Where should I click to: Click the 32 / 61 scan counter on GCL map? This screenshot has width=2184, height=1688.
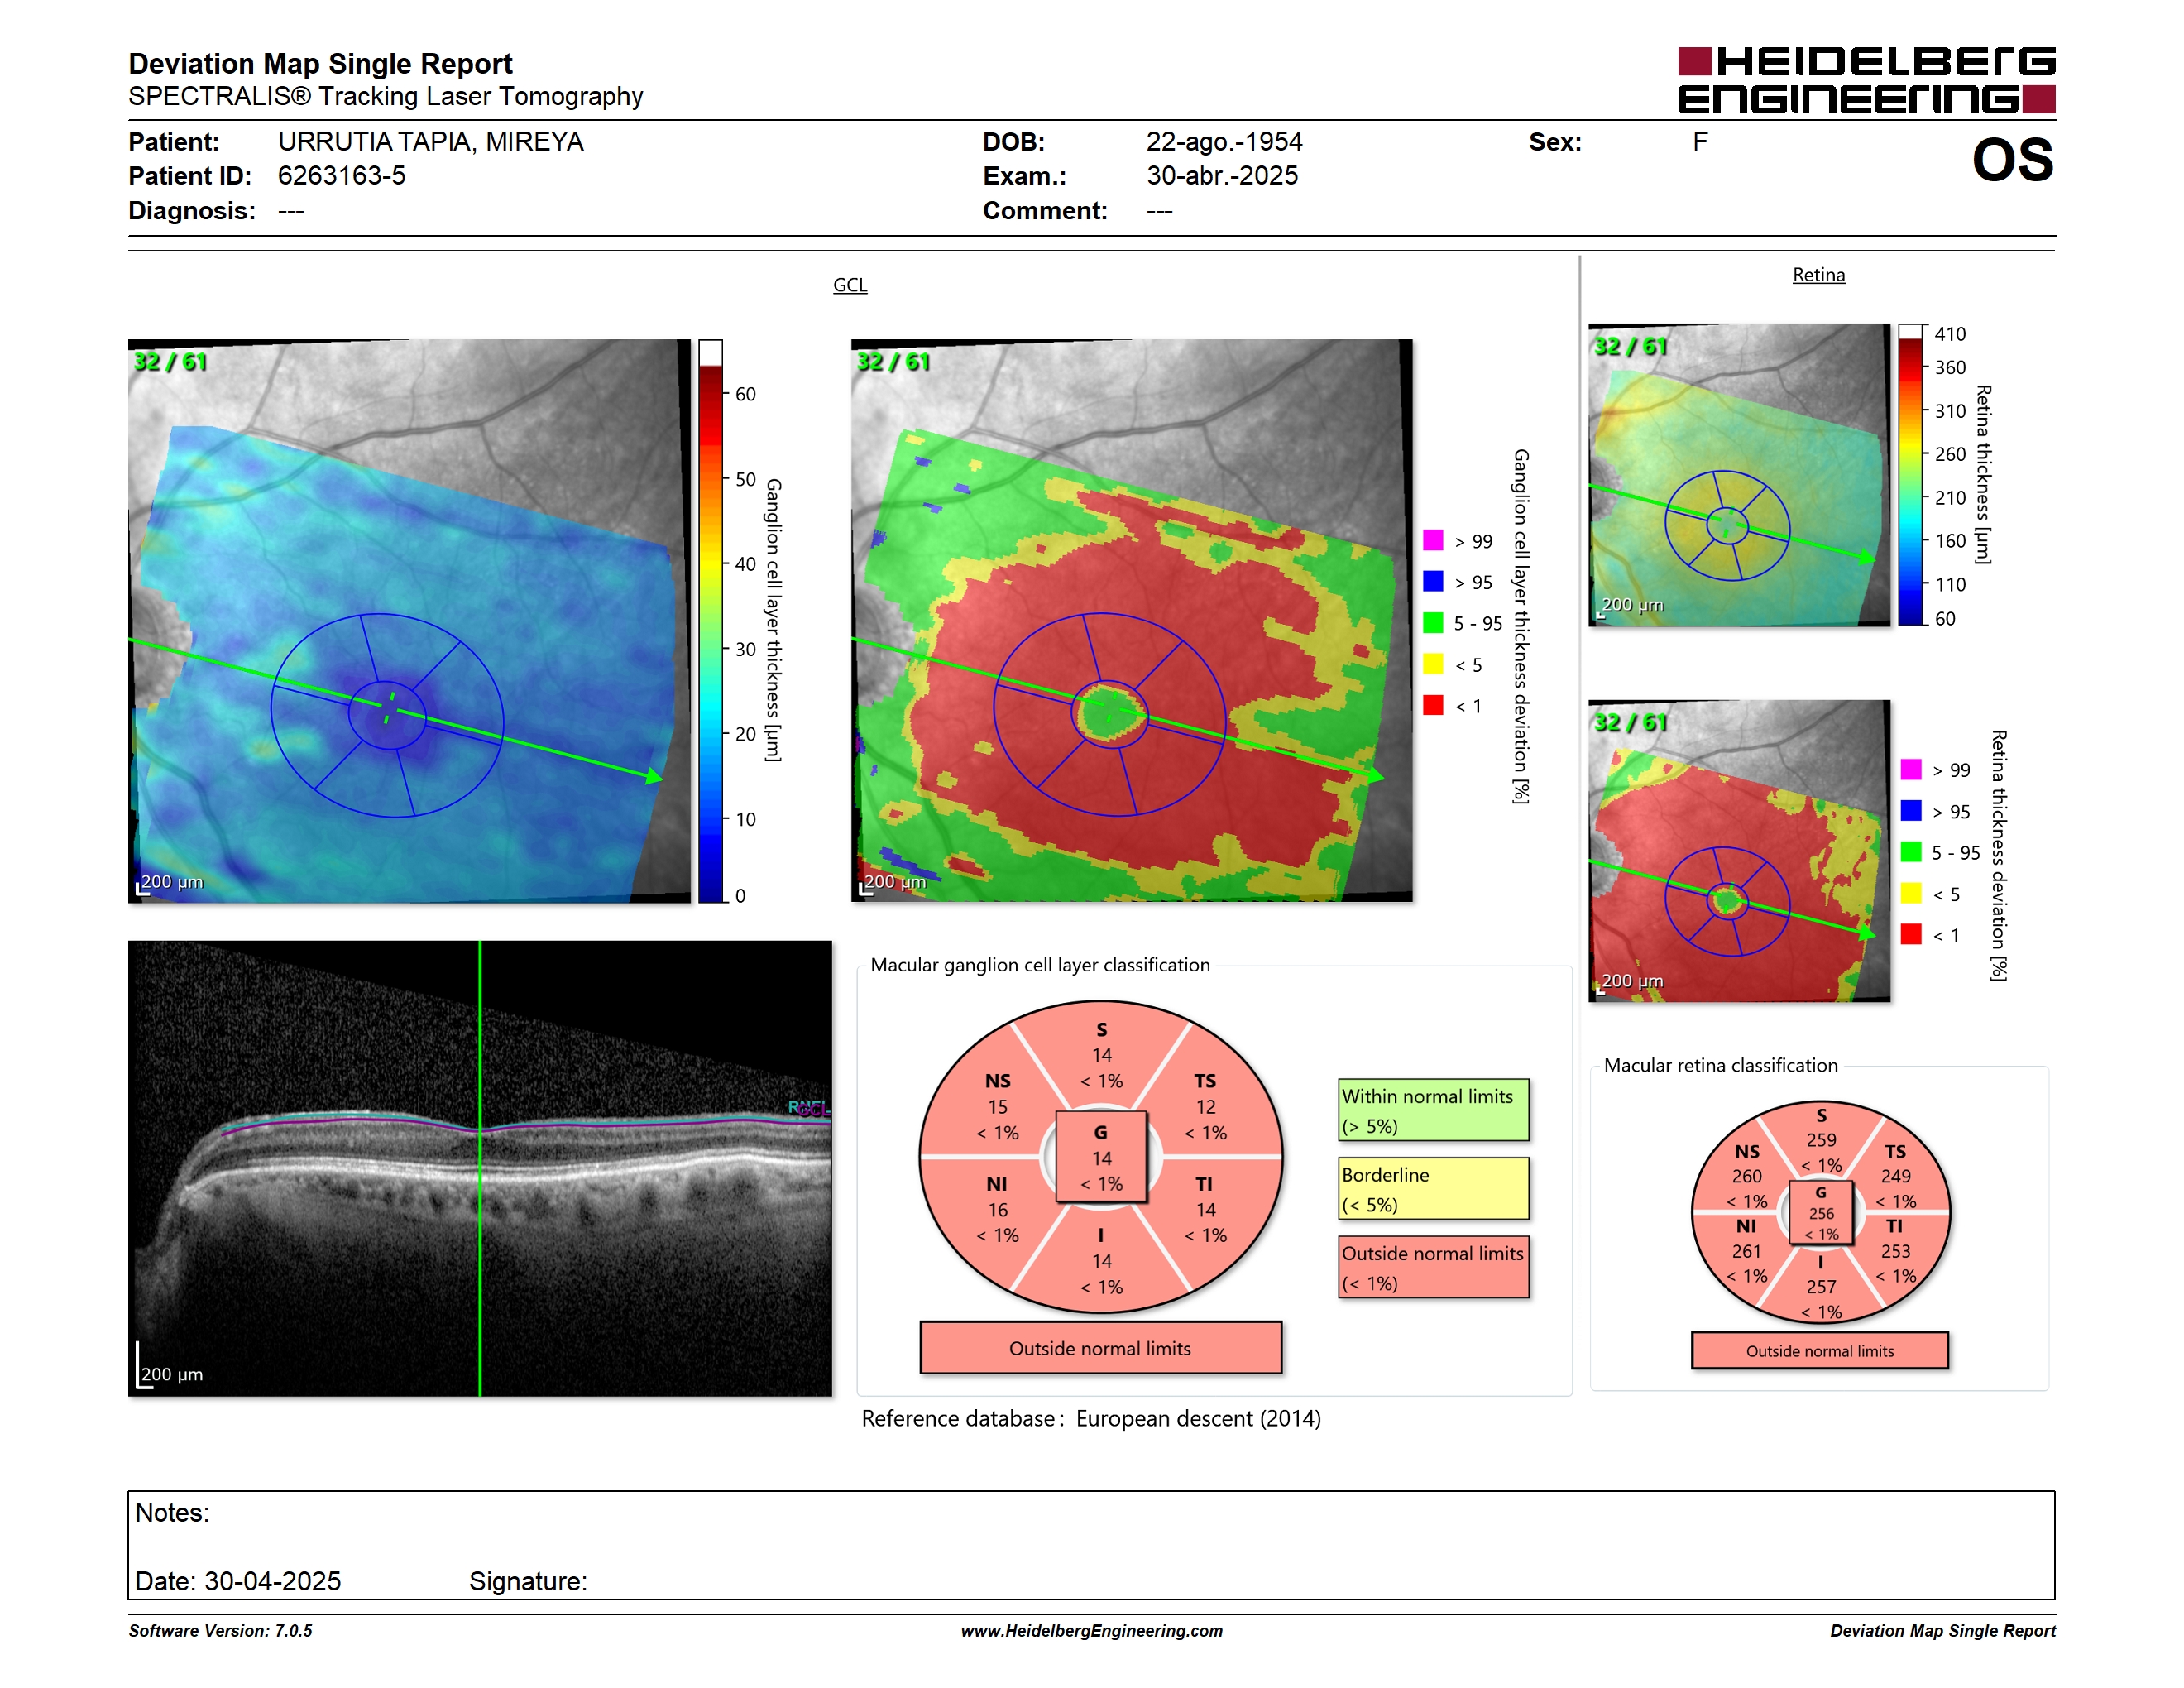tap(171, 362)
